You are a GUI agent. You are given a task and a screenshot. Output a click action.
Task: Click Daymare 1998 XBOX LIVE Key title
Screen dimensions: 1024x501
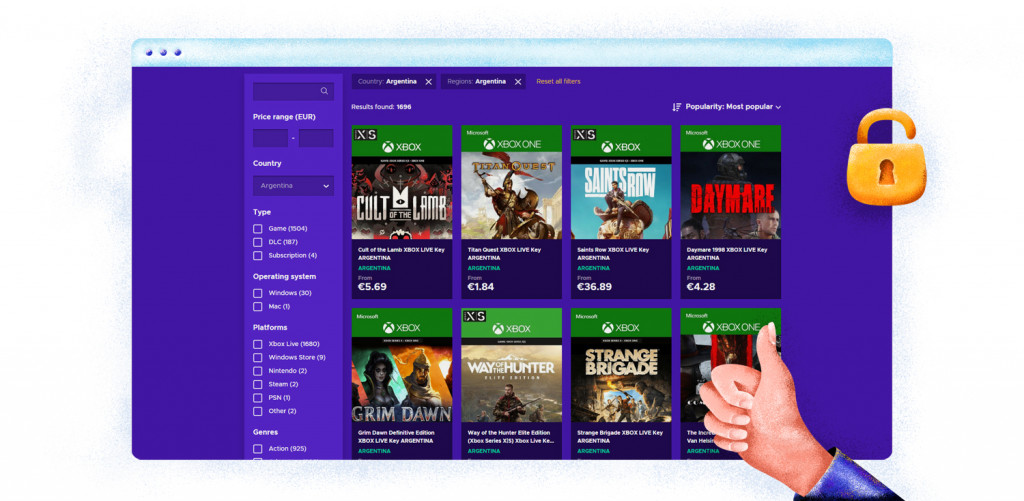click(x=727, y=253)
